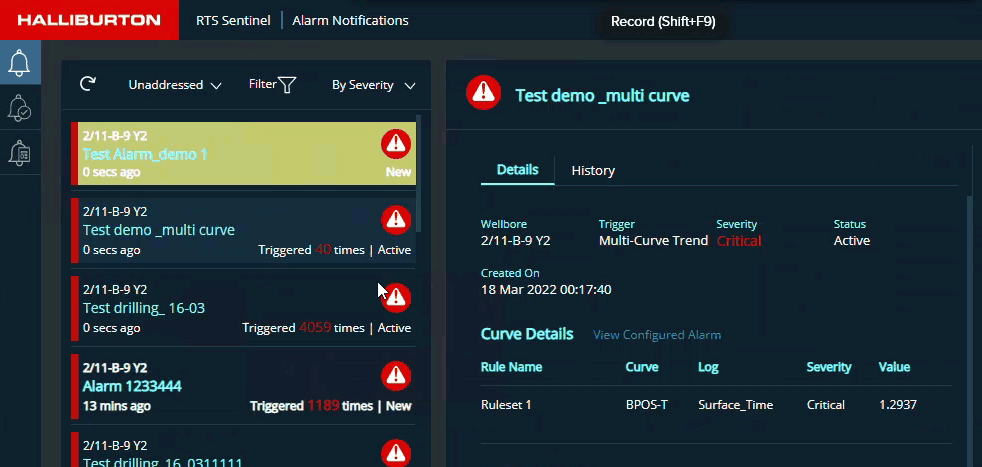Click warning icon on Test drilling_ 16-03
Image resolution: width=982 pixels, height=467 pixels.
397,297
